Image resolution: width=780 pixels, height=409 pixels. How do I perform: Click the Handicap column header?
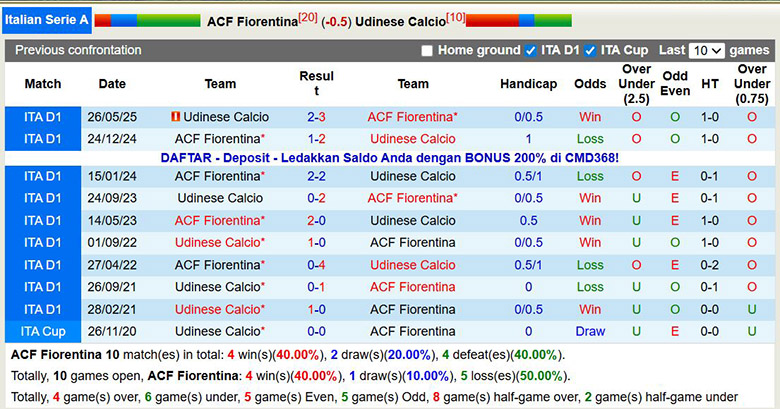[528, 84]
